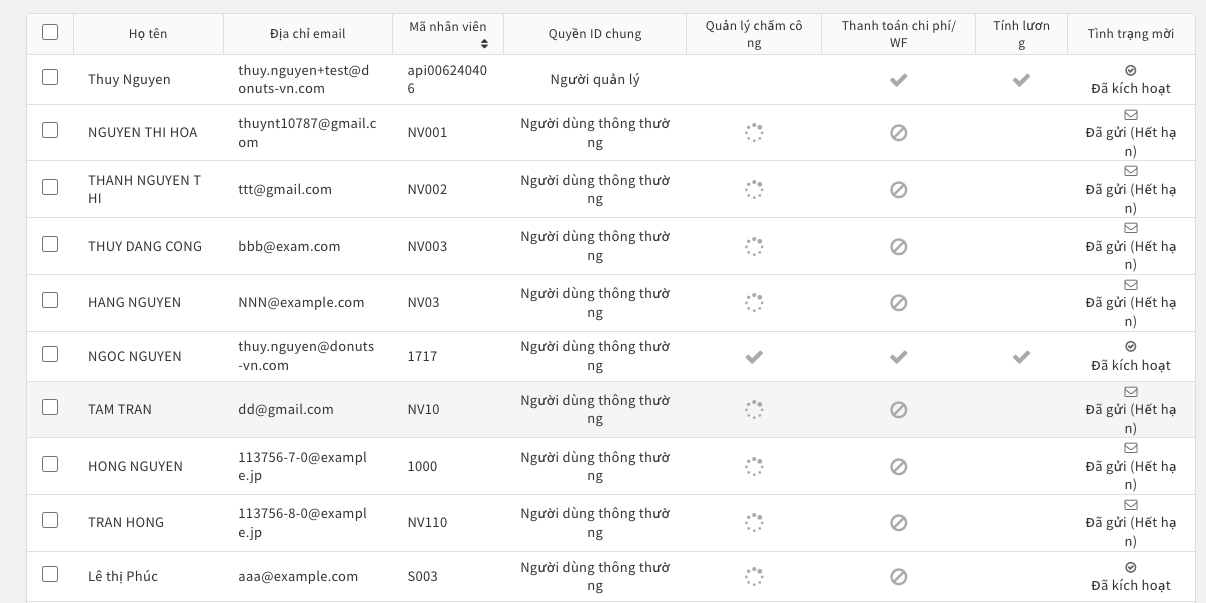
Task: Toggle the select-all header checkbox
Action: pos(50,32)
